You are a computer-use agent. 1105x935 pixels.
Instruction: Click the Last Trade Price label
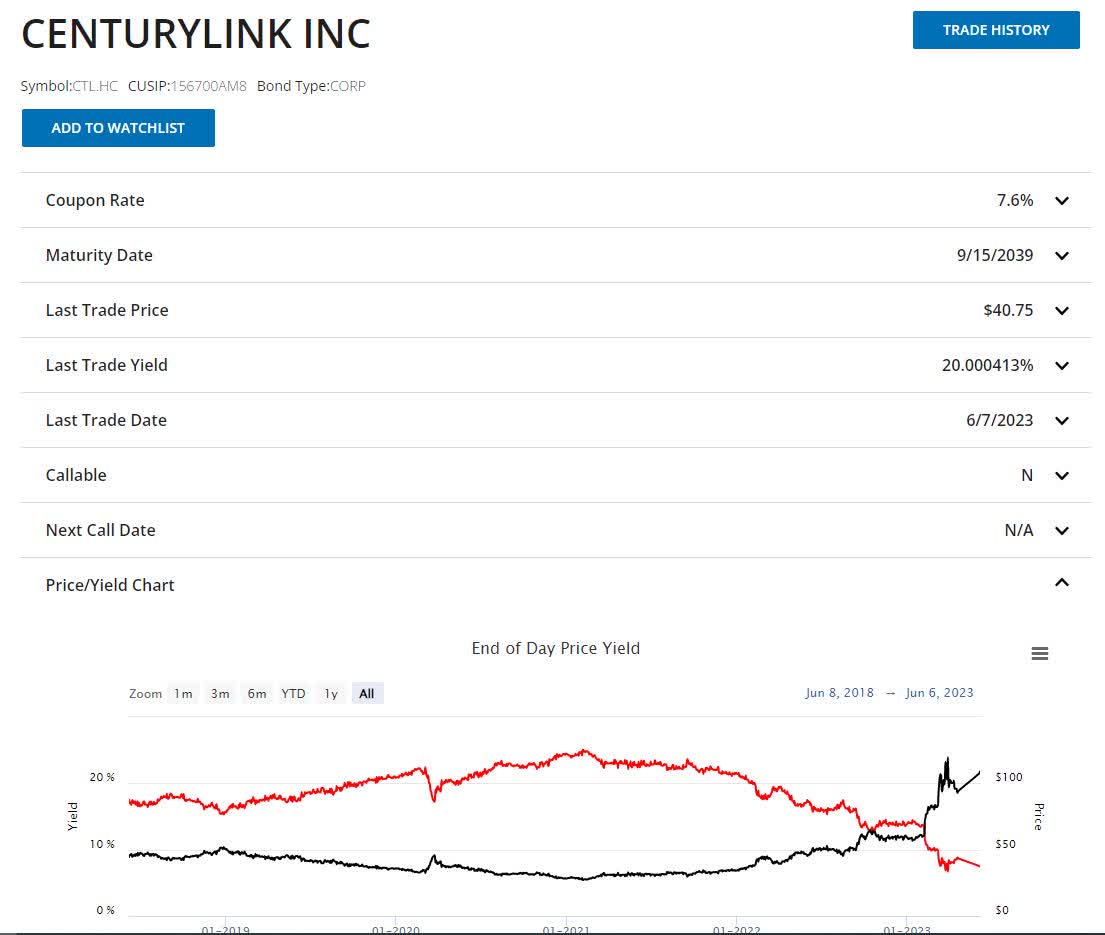point(107,310)
